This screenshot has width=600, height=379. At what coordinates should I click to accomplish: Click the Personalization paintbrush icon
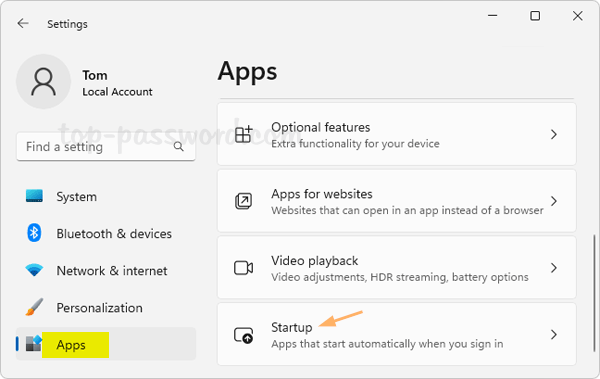point(34,307)
